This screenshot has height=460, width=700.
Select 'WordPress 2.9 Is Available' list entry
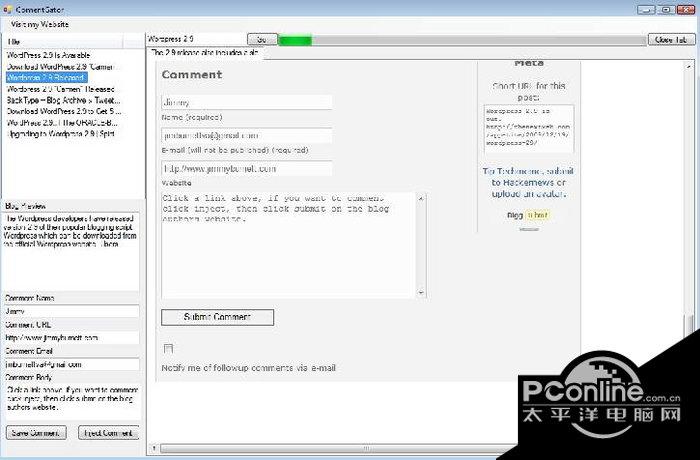pyautogui.click(x=48, y=55)
